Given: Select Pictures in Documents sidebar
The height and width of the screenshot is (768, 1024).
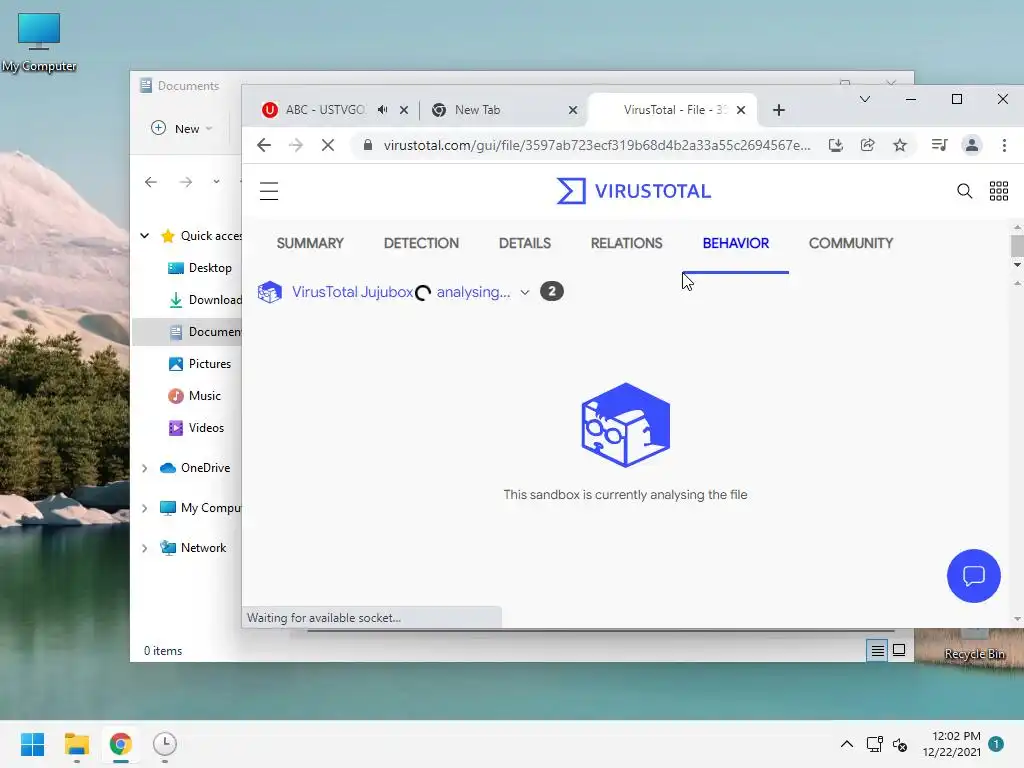Looking at the screenshot, I should pyautogui.click(x=200, y=364).
